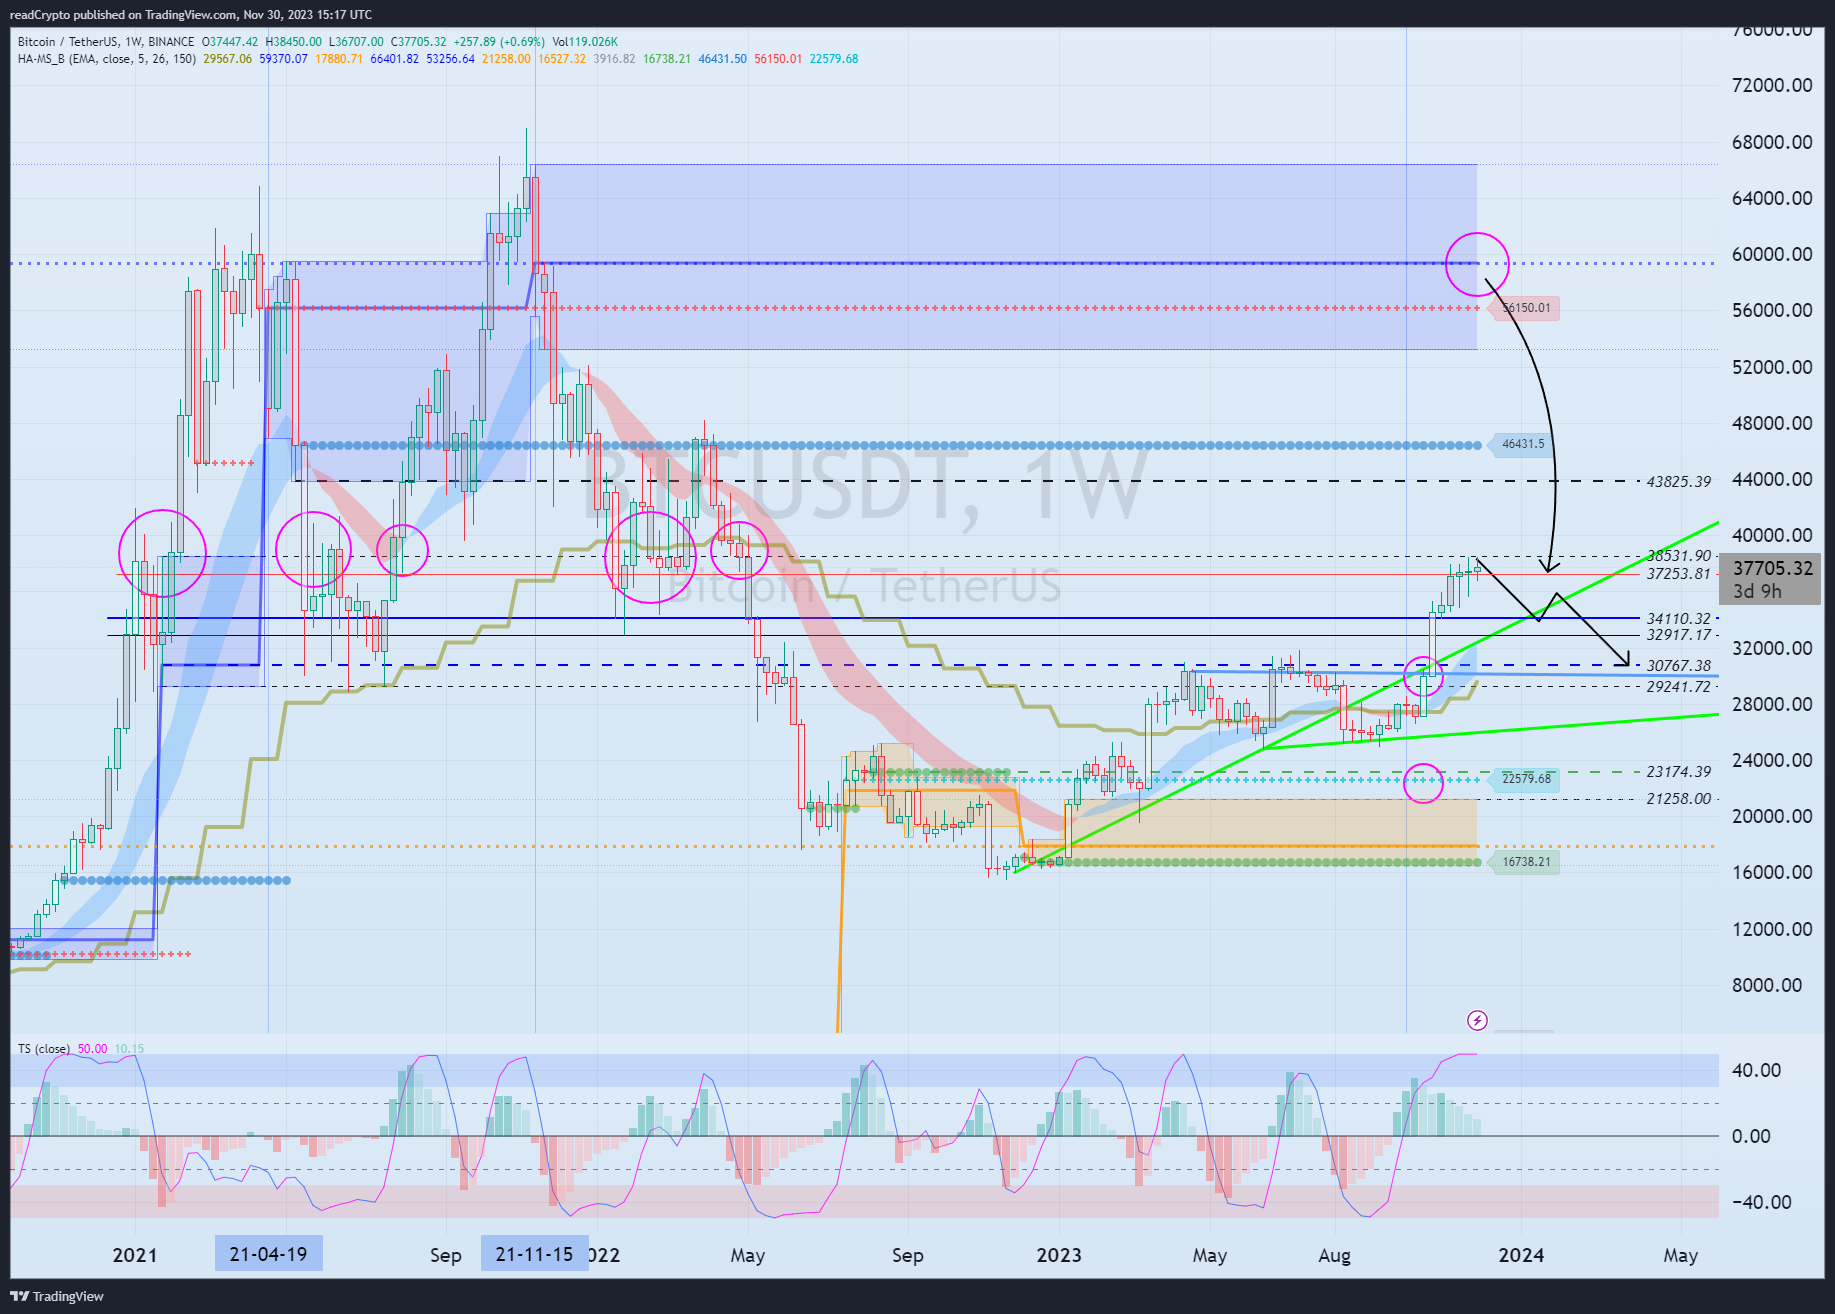
Task: Click the 64000.00 price axis label
Action: click(1772, 198)
